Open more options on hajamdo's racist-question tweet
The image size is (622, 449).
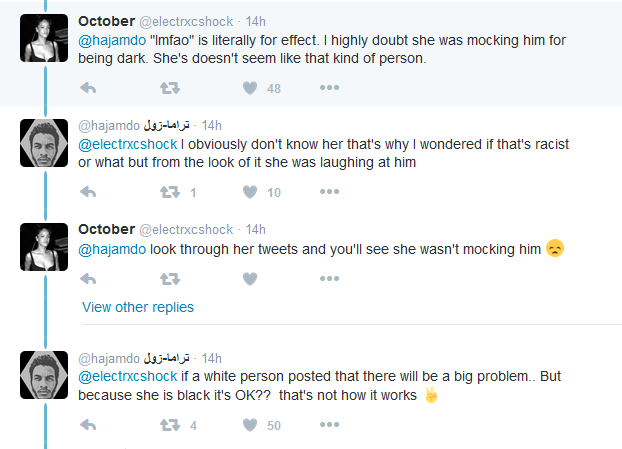pos(330,192)
